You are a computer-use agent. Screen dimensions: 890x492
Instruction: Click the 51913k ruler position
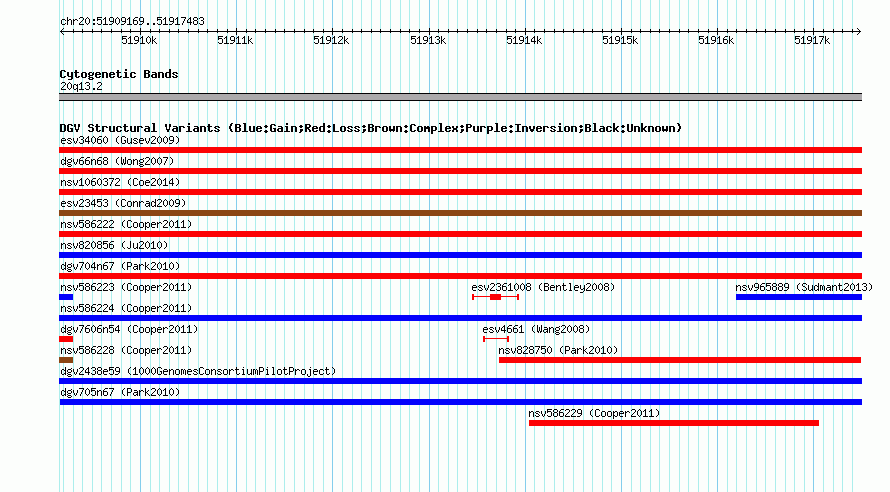pos(428,40)
